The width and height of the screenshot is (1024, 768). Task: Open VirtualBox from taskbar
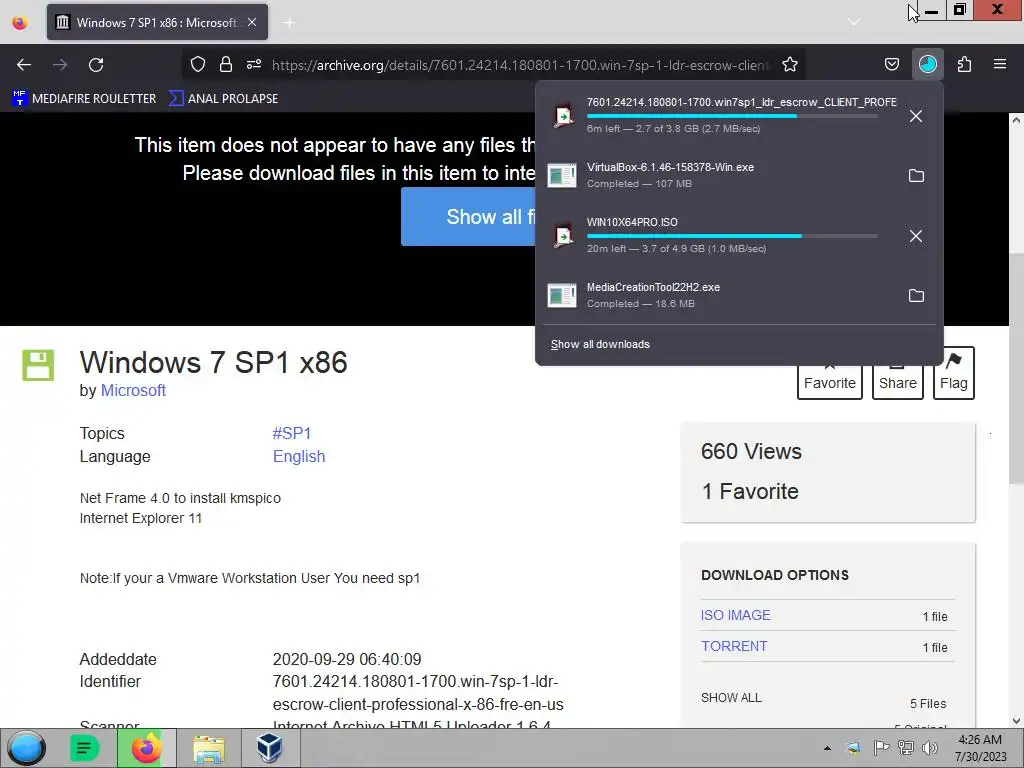(268, 748)
